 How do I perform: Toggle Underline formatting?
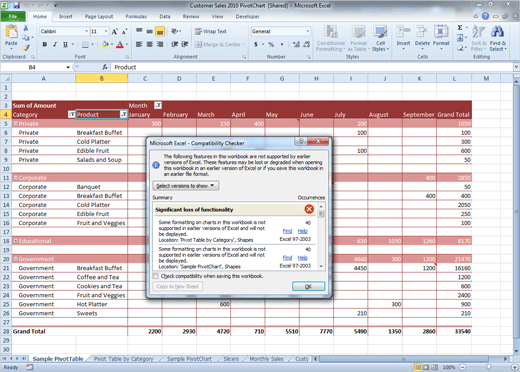tap(65, 44)
